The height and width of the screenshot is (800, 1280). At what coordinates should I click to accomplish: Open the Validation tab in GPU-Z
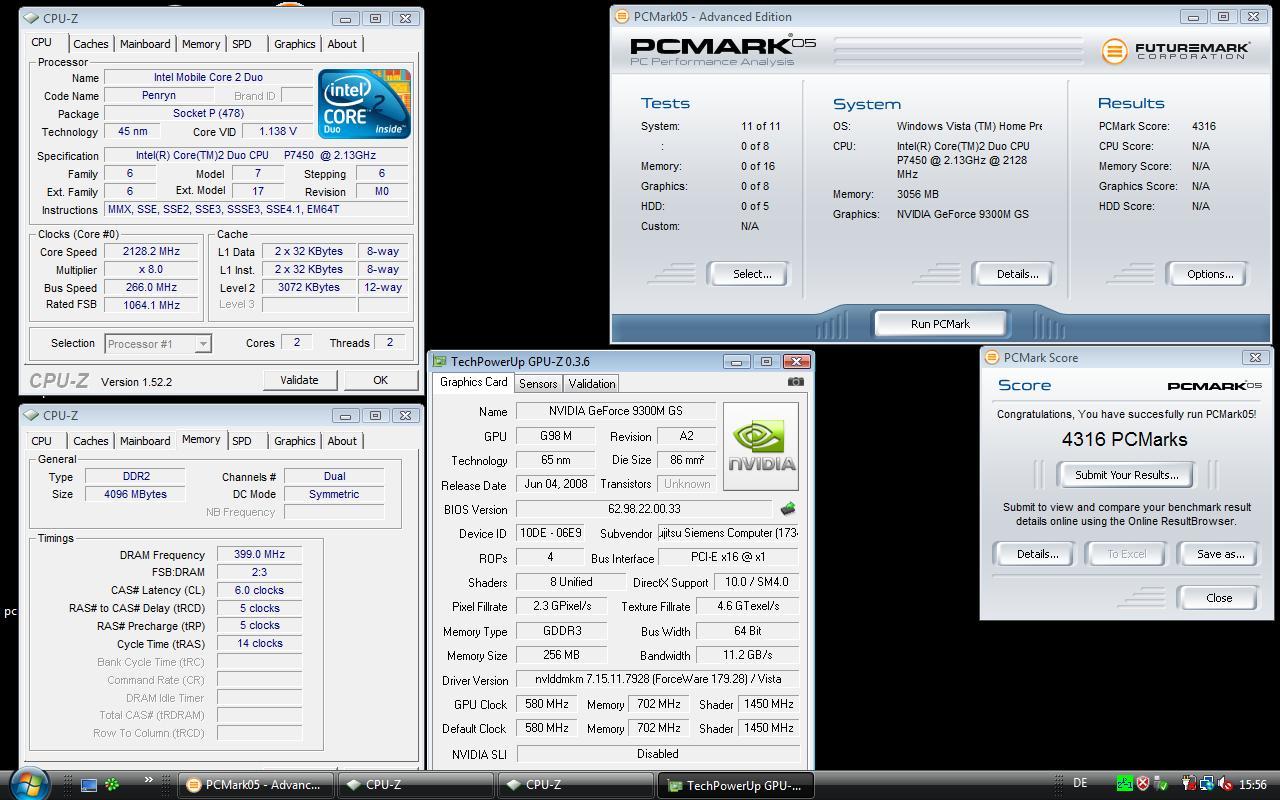(x=591, y=384)
